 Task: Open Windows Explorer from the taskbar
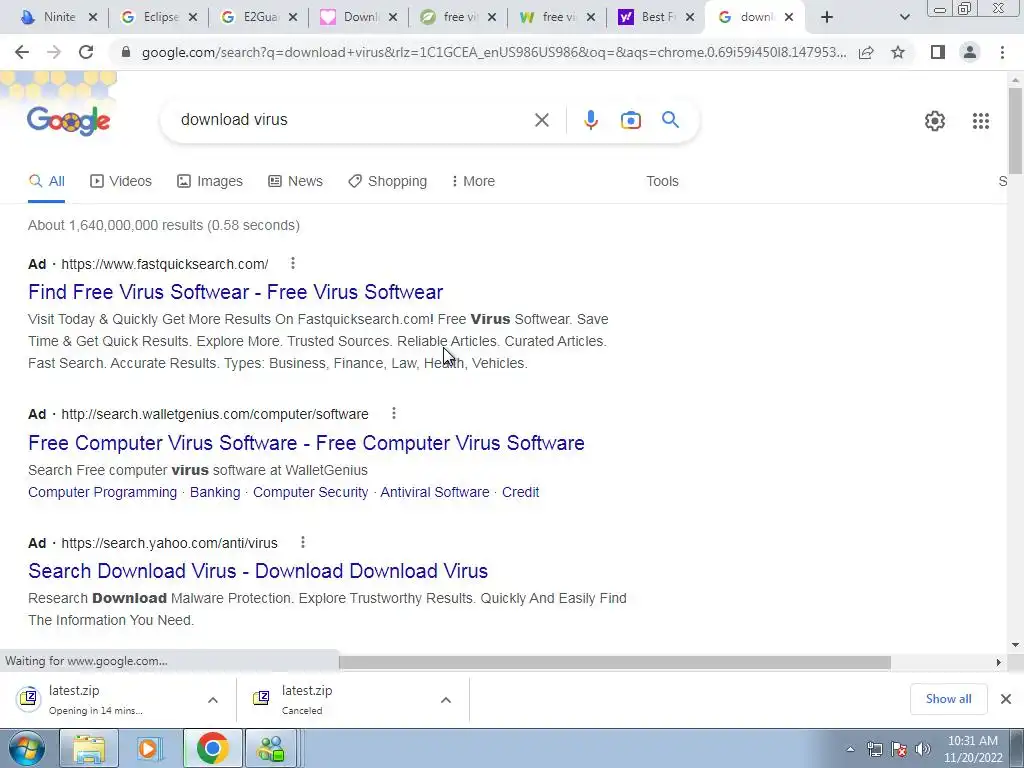pos(89,748)
